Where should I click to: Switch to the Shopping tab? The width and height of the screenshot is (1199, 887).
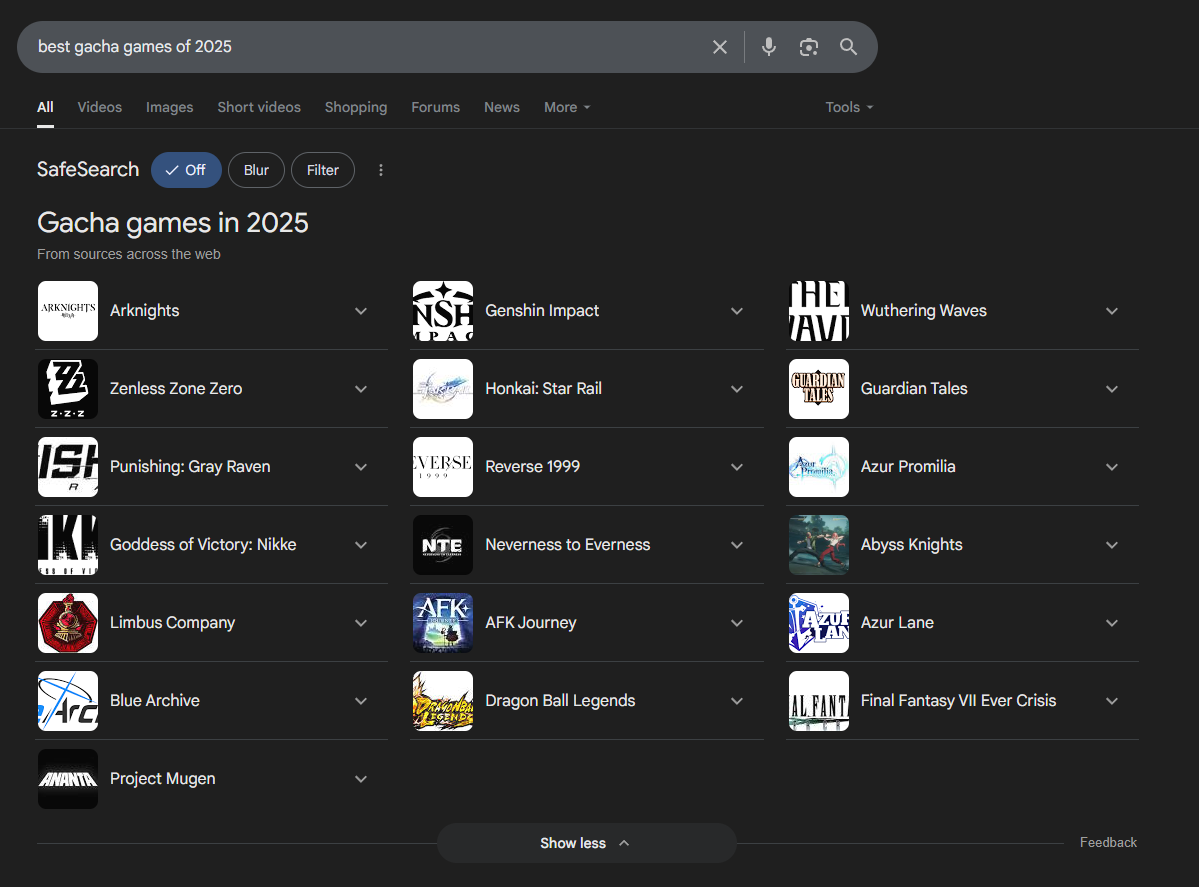click(356, 107)
